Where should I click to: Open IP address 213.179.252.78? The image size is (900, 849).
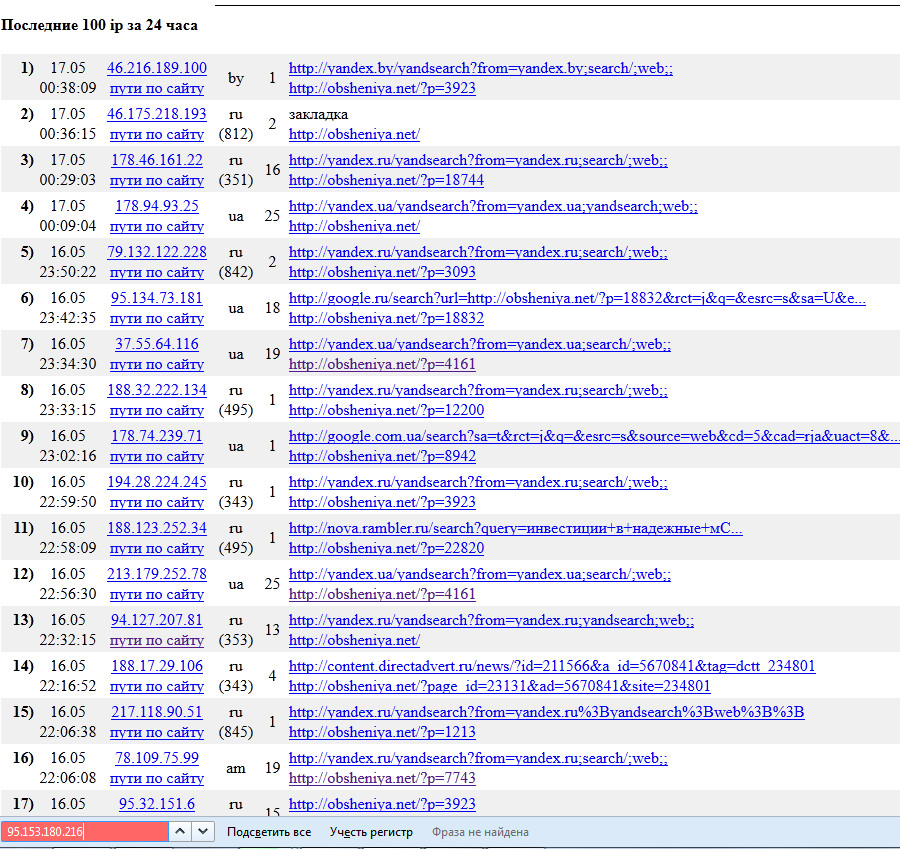157,573
